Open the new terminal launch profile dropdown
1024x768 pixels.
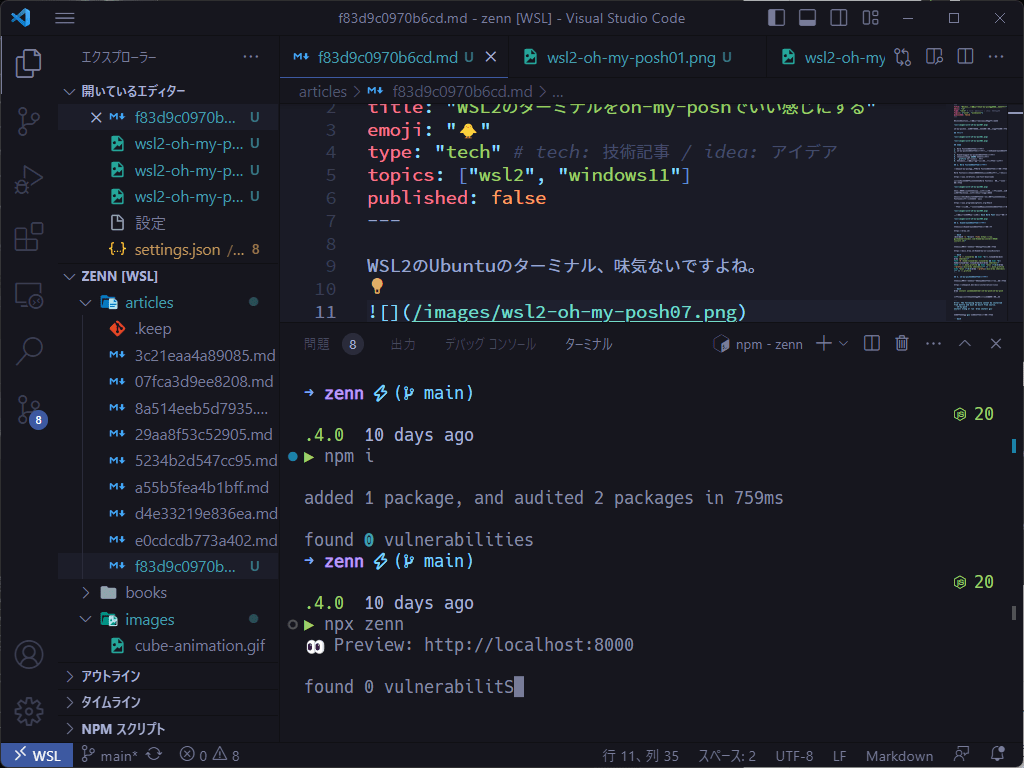(x=843, y=344)
